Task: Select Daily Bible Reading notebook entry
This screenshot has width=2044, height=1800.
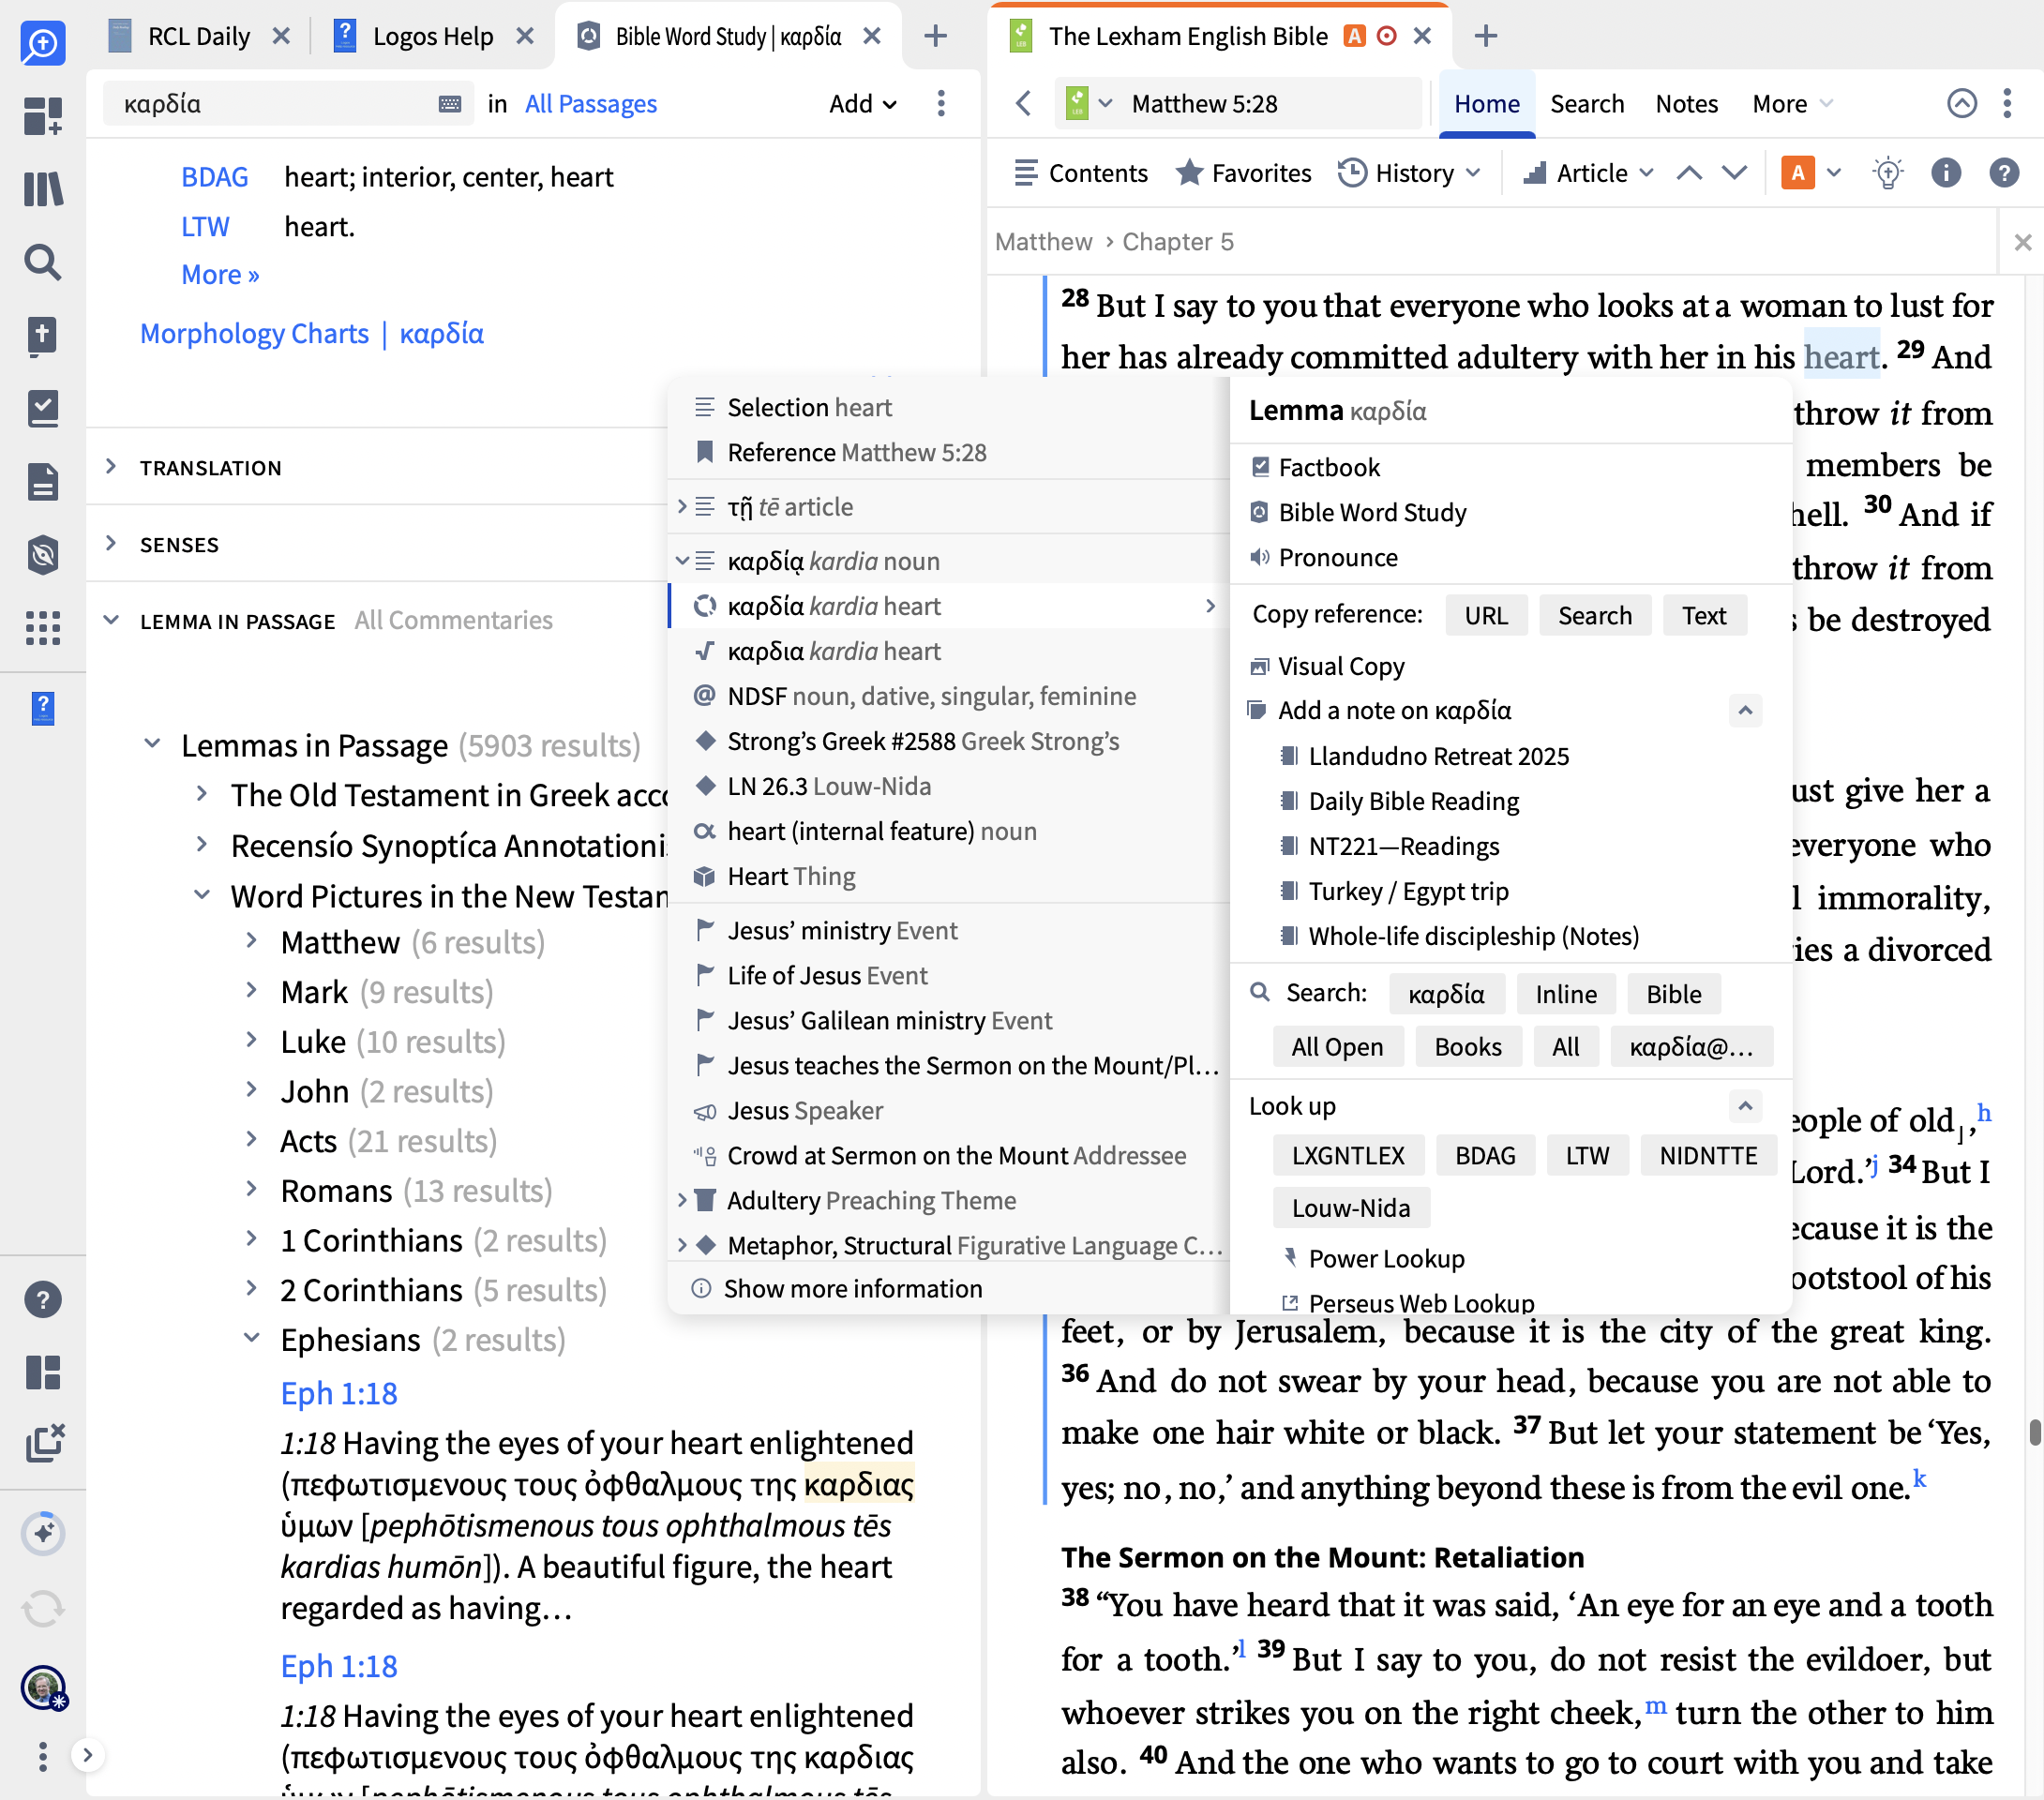Action: point(1413,801)
